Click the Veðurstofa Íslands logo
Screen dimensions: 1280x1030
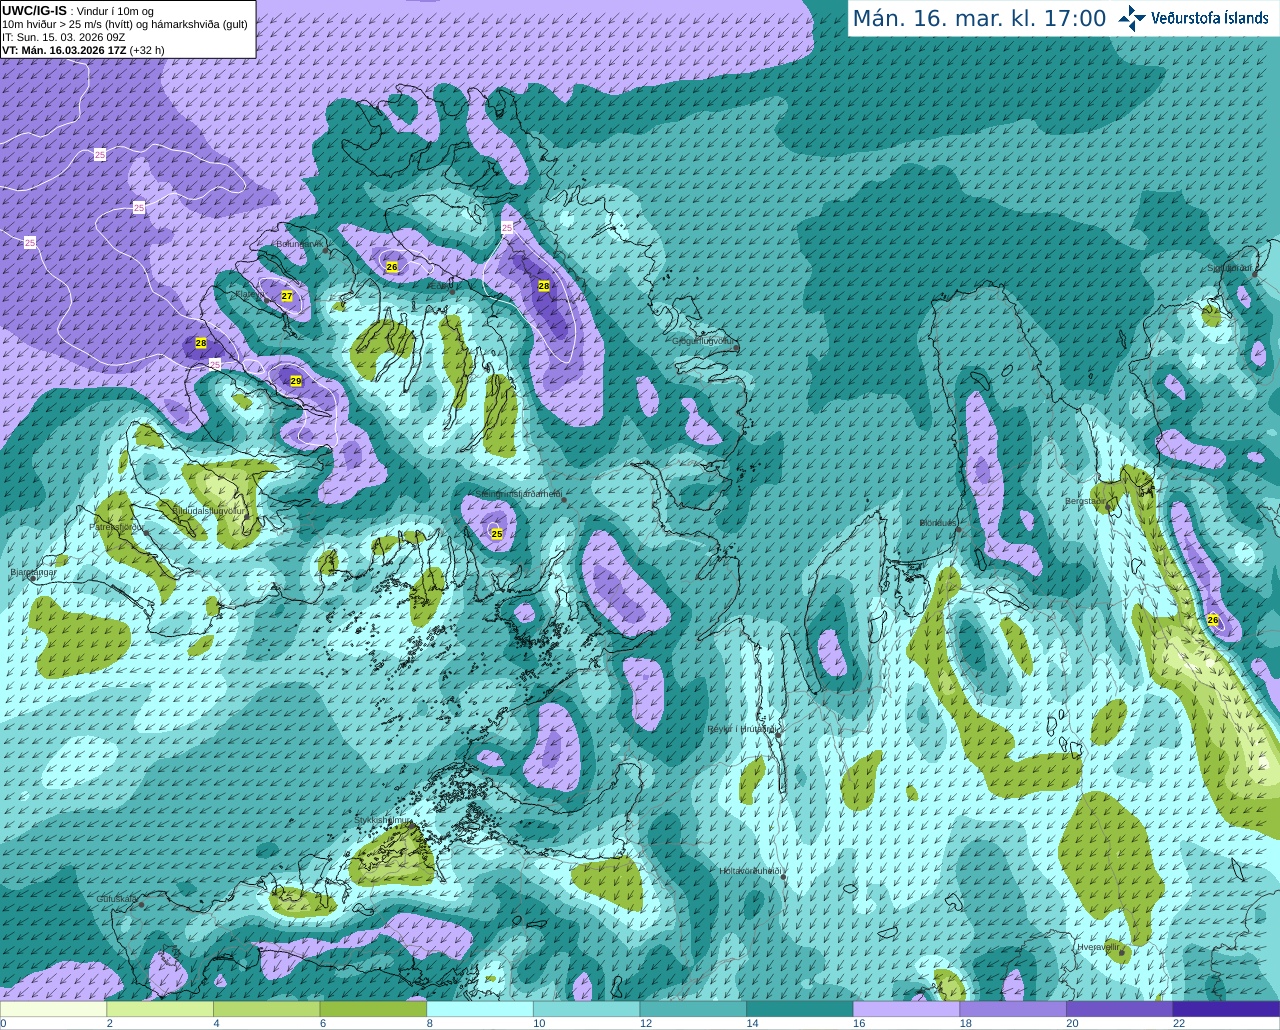click(1193, 18)
